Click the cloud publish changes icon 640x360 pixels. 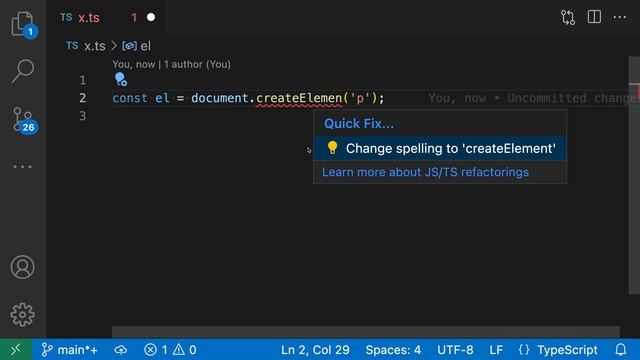pyautogui.click(x=120, y=350)
